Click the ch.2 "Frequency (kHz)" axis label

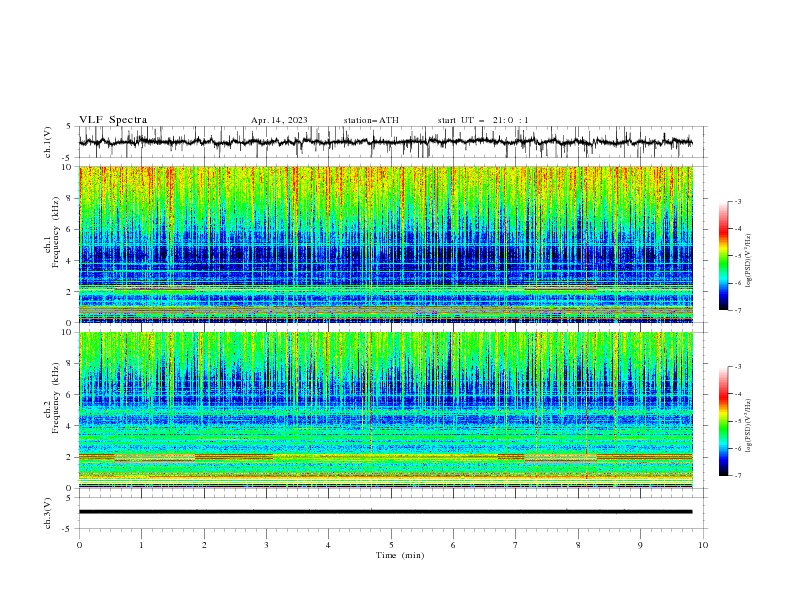click(x=56, y=397)
